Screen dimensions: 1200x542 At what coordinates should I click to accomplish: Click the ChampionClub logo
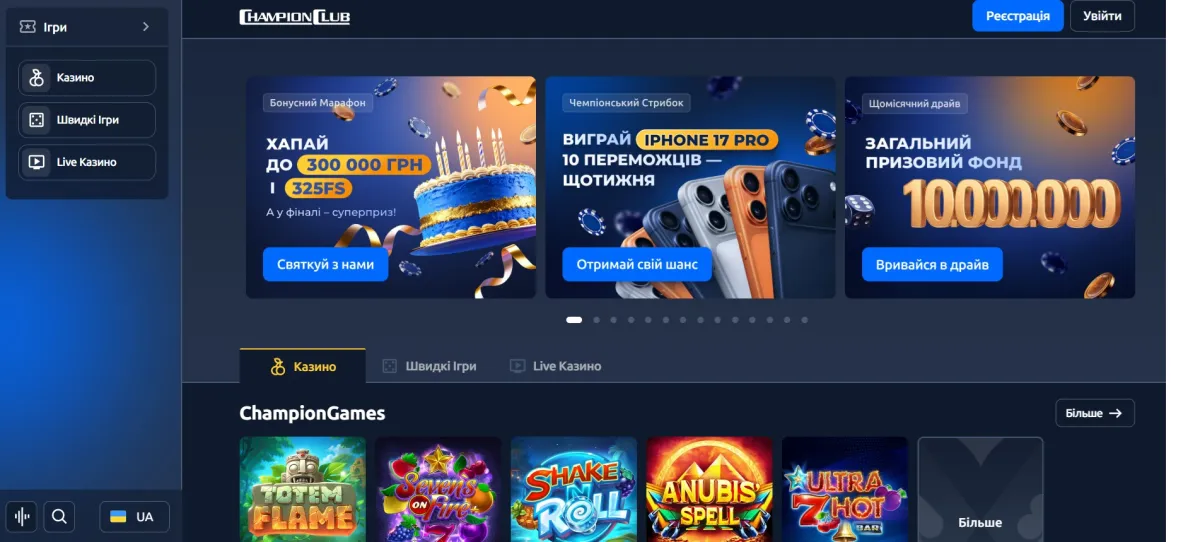[x=294, y=17]
